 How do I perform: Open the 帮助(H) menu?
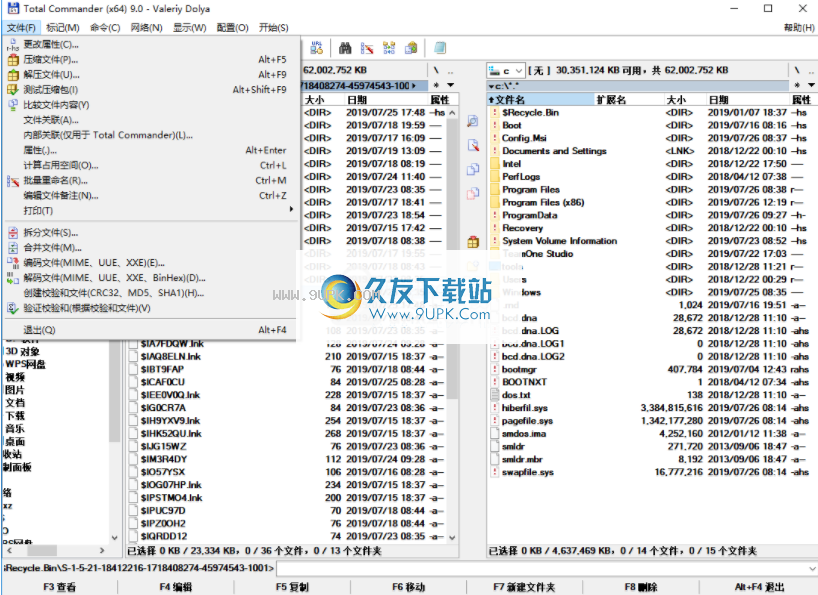[x=799, y=28]
